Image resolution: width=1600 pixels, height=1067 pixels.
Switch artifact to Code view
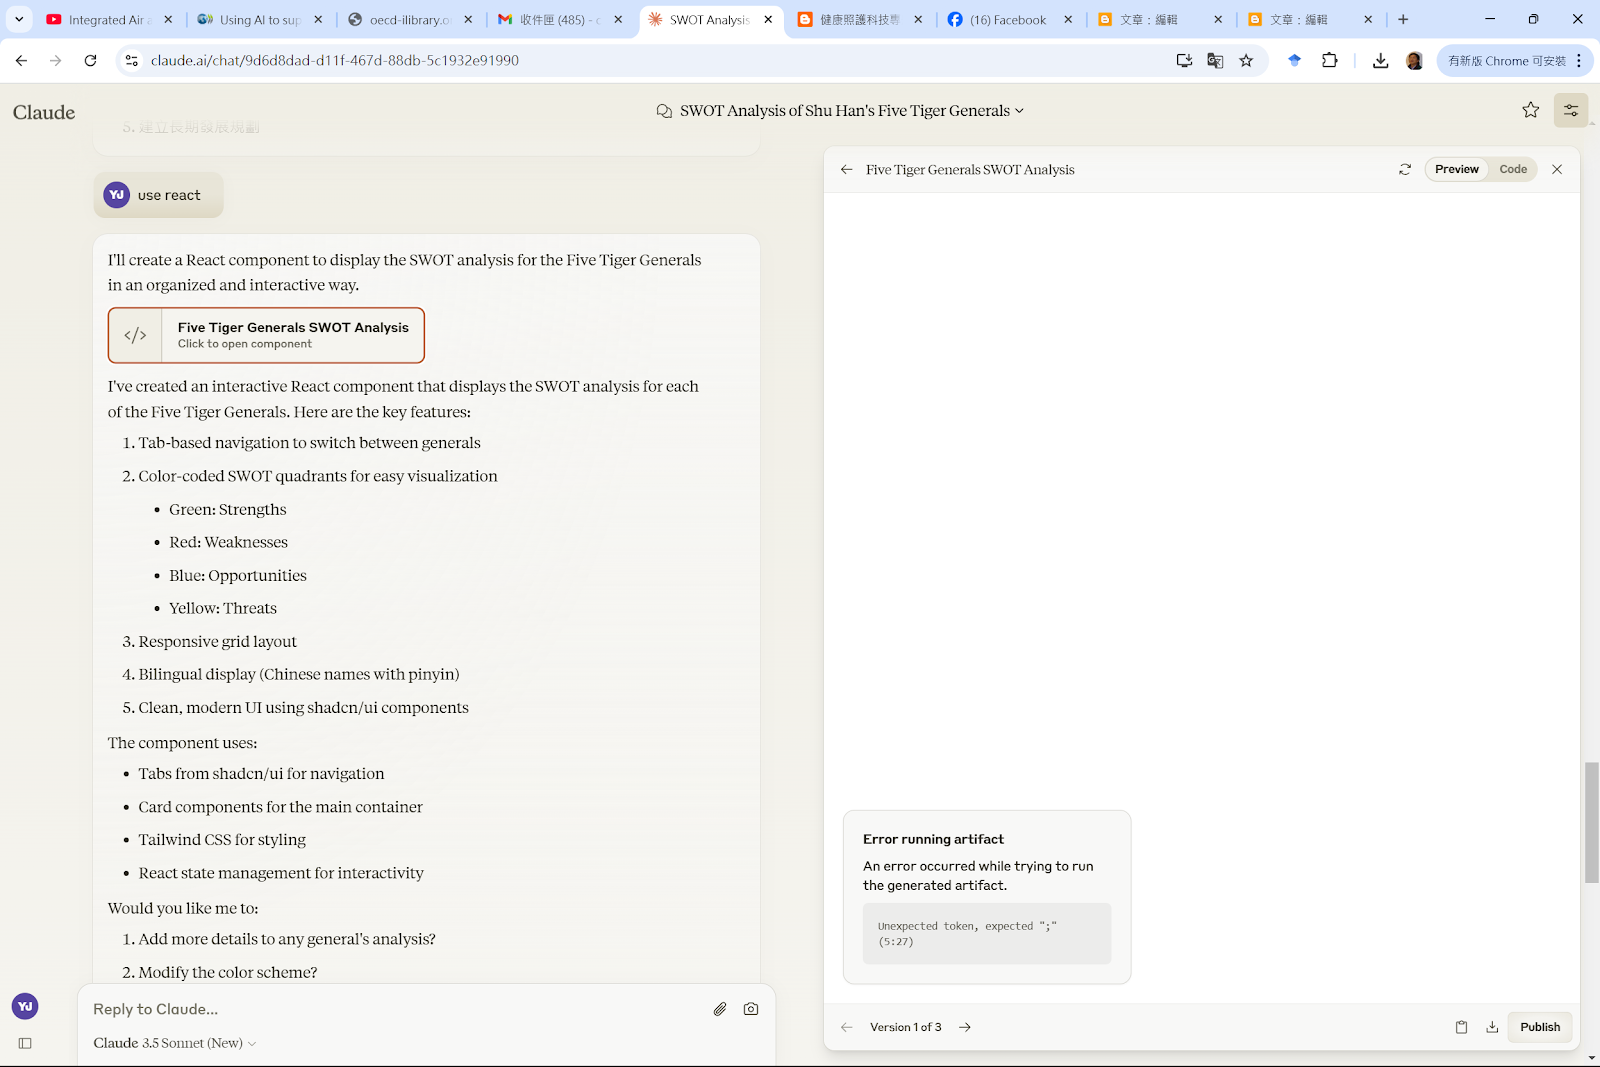[1513, 169]
